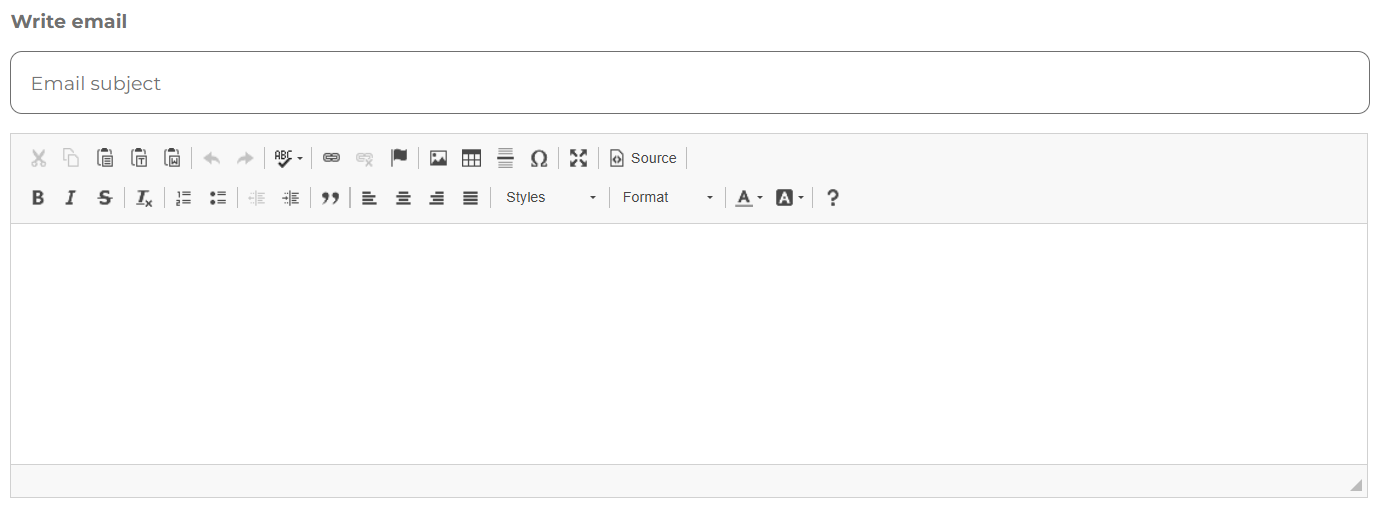The width and height of the screenshot is (1381, 506).
Task: Open the Styles dropdown
Action: click(550, 198)
